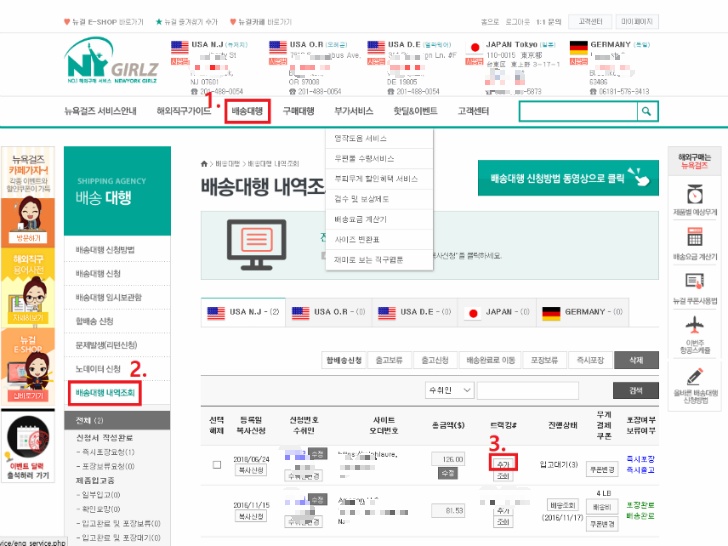Open 올바른 배송대행 신청방법 pencil icon
This screenshot has height=546, width=728.
[695, 377]
